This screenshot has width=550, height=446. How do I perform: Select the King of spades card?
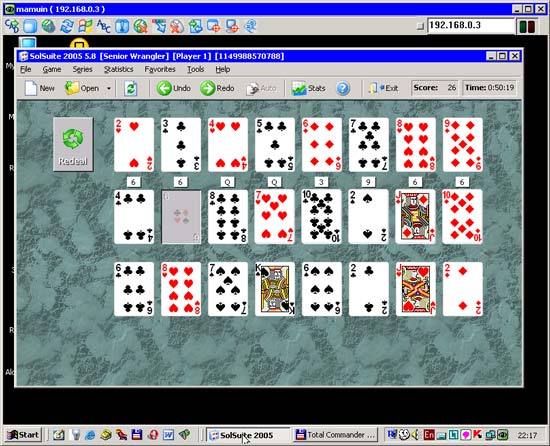click(x=275, y=289)
